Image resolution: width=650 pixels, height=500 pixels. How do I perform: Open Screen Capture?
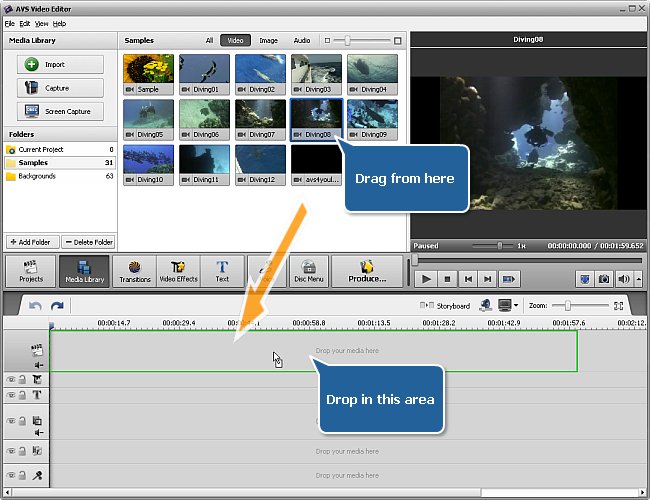point(60,111)
